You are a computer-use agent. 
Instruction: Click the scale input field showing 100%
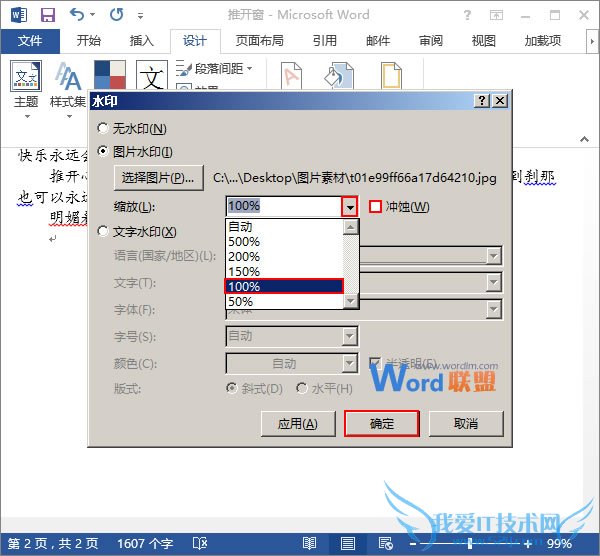point(284,206)
